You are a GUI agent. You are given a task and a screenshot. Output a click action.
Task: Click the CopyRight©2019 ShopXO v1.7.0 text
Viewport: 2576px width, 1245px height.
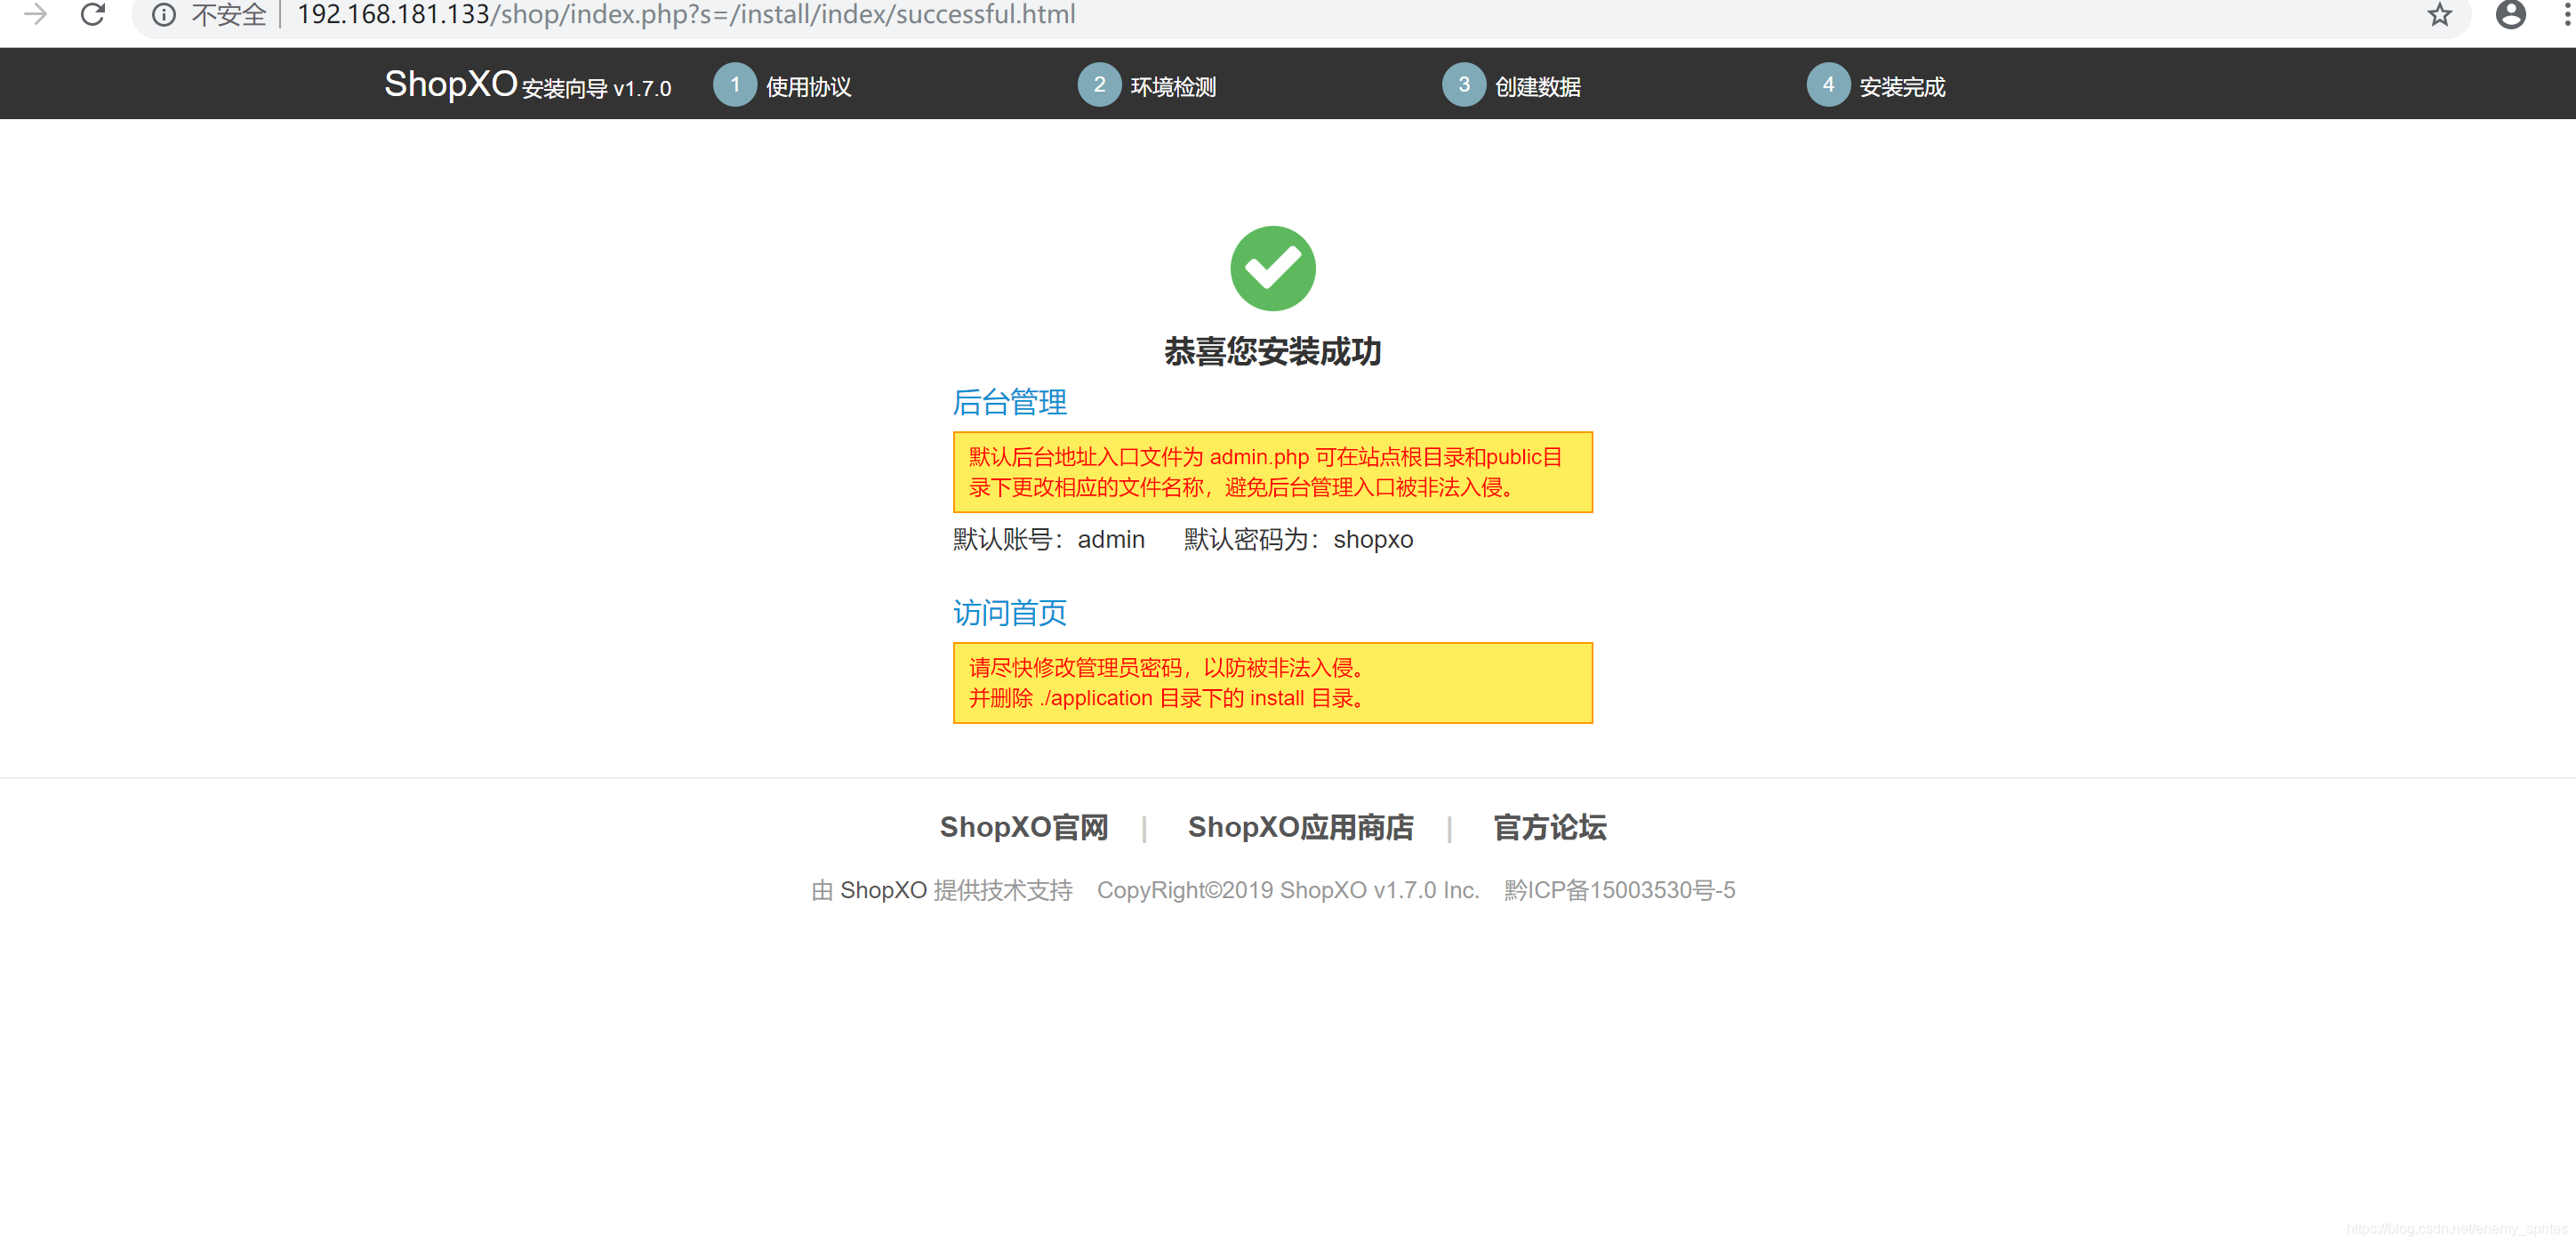point(1287,890)
